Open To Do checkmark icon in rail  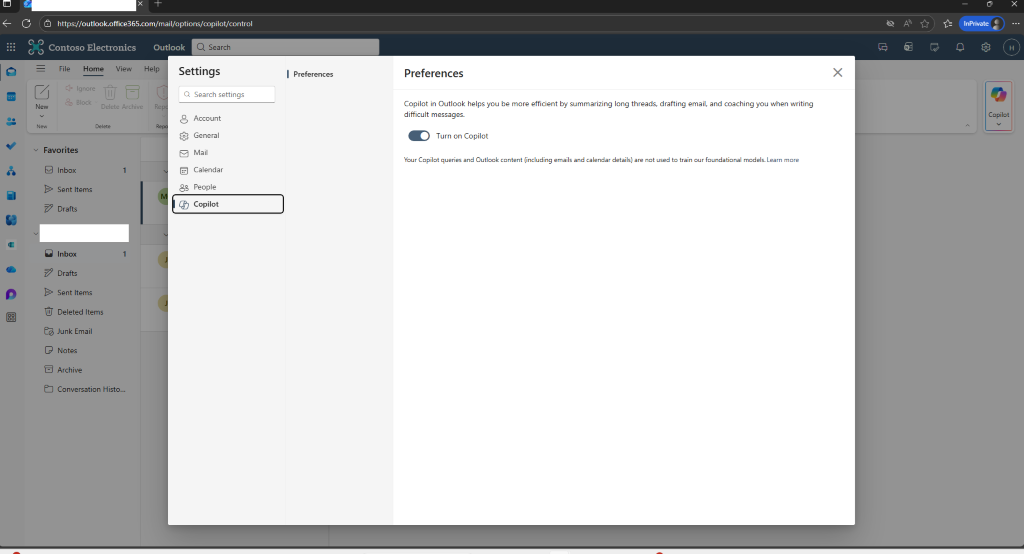tap(11, 146)
